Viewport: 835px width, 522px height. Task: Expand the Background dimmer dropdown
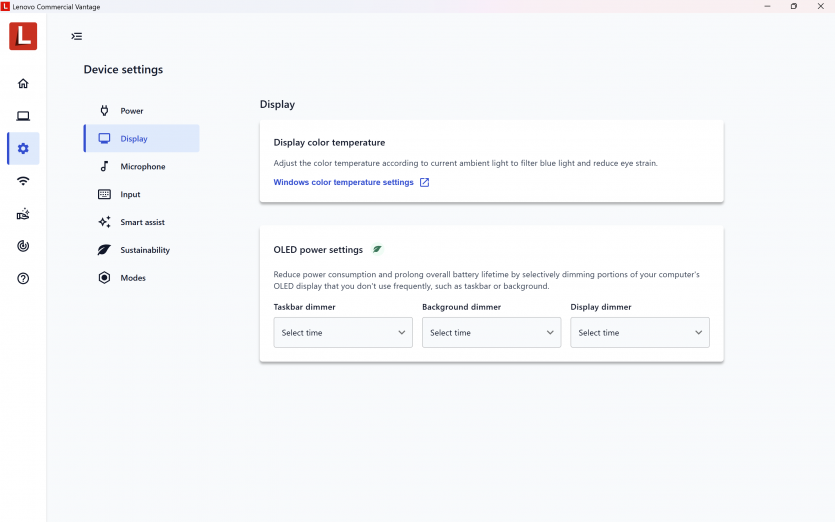(491, 333)
